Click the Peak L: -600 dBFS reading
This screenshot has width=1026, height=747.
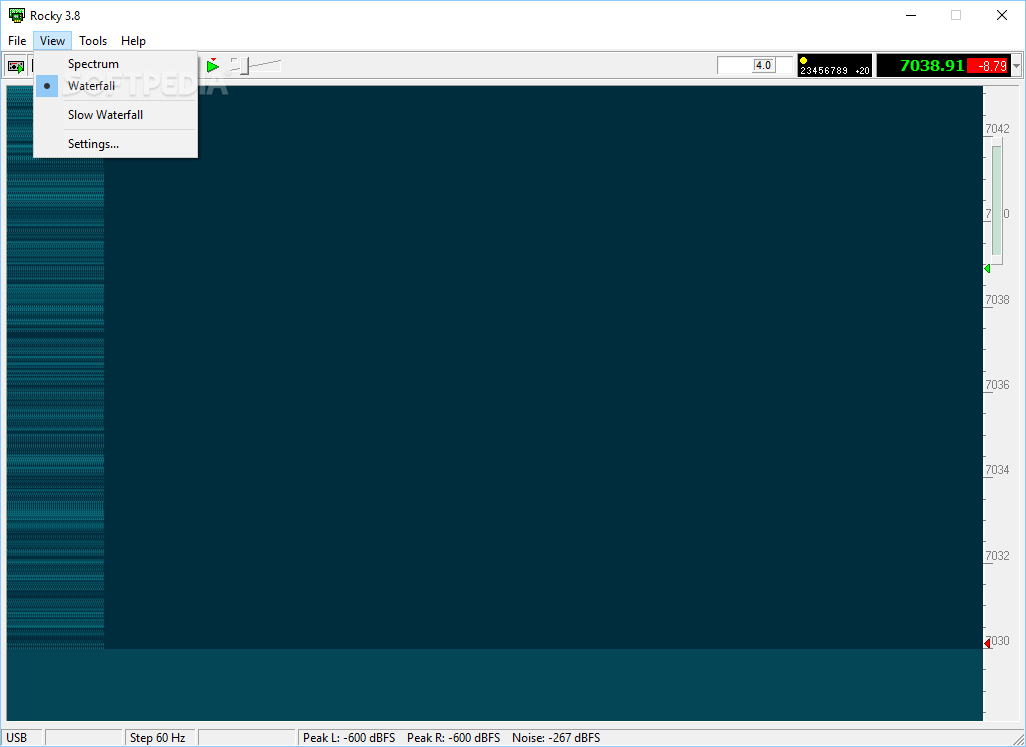[x=349, y=738]
